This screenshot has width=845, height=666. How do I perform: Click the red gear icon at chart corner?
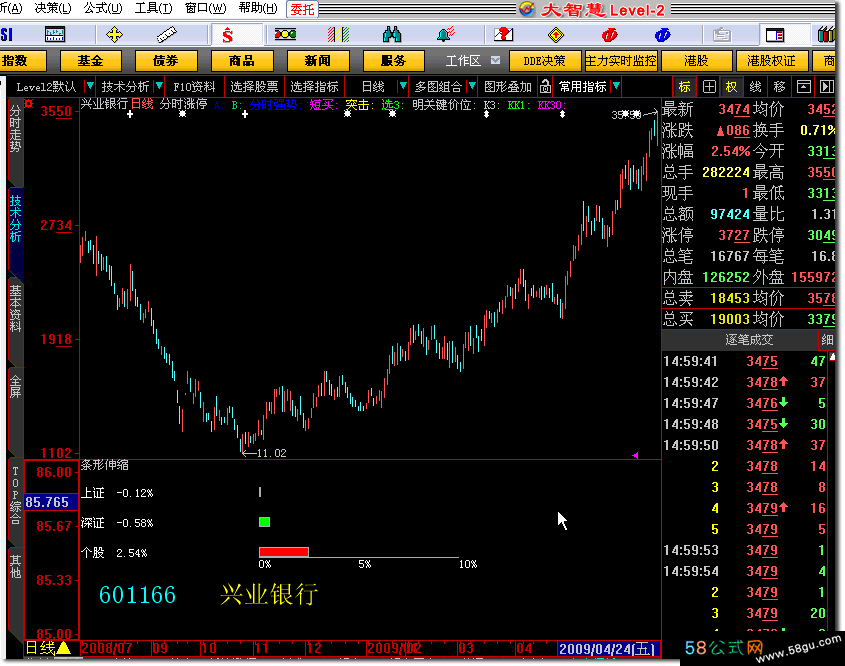(x=29, y=103)
